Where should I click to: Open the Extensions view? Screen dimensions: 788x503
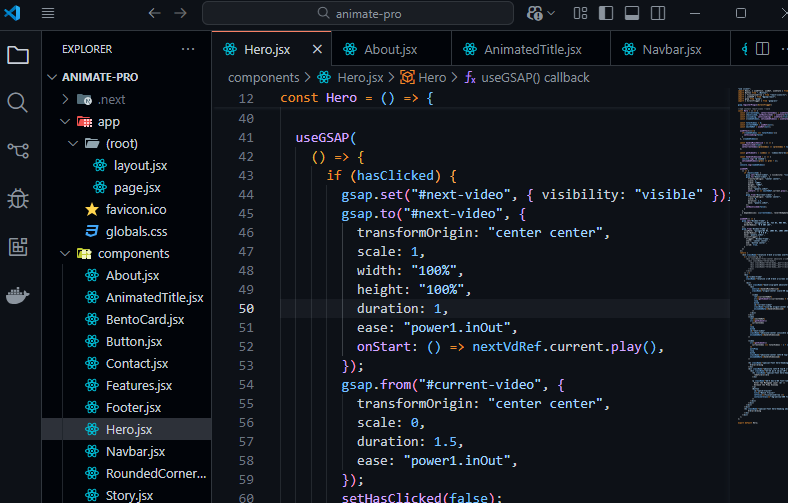(x=18, y=247)
